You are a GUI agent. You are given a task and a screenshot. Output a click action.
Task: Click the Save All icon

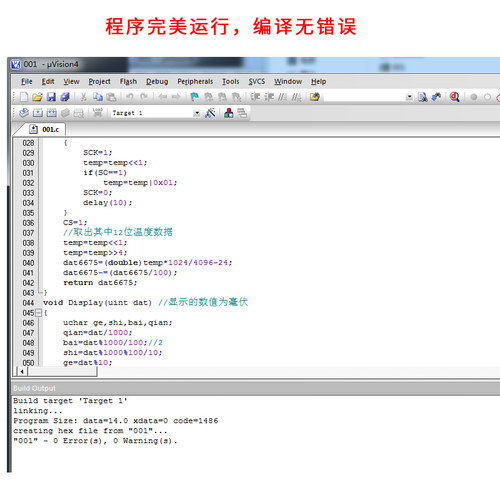[x=65, y=97]
